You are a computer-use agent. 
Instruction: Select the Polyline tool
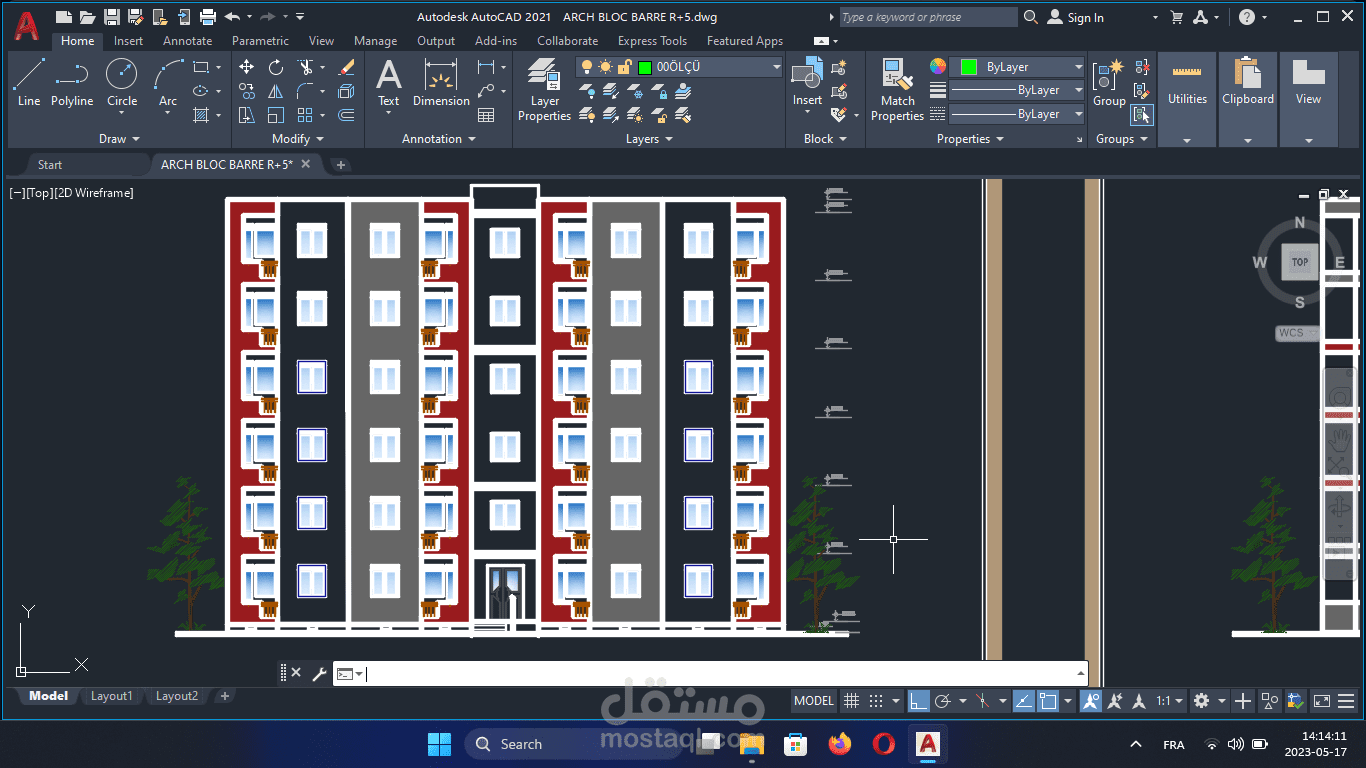[72, 81]
